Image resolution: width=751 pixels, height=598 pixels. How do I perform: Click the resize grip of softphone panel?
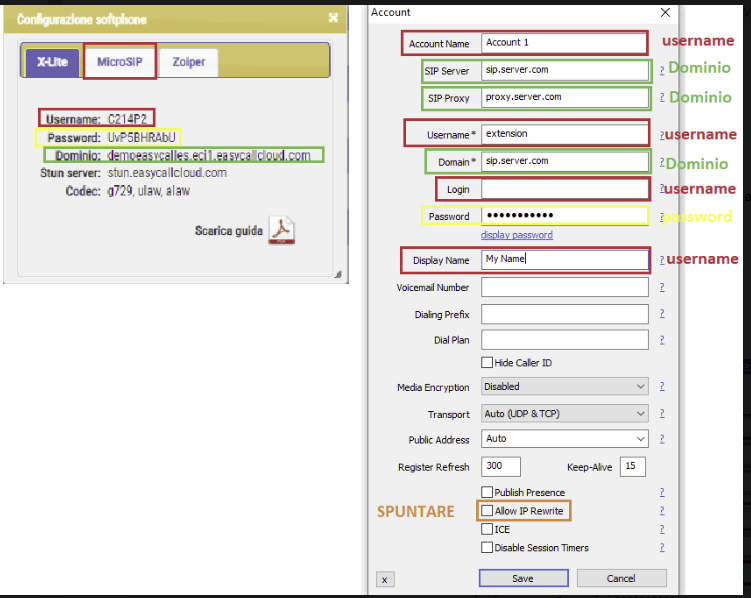point(338,274)
